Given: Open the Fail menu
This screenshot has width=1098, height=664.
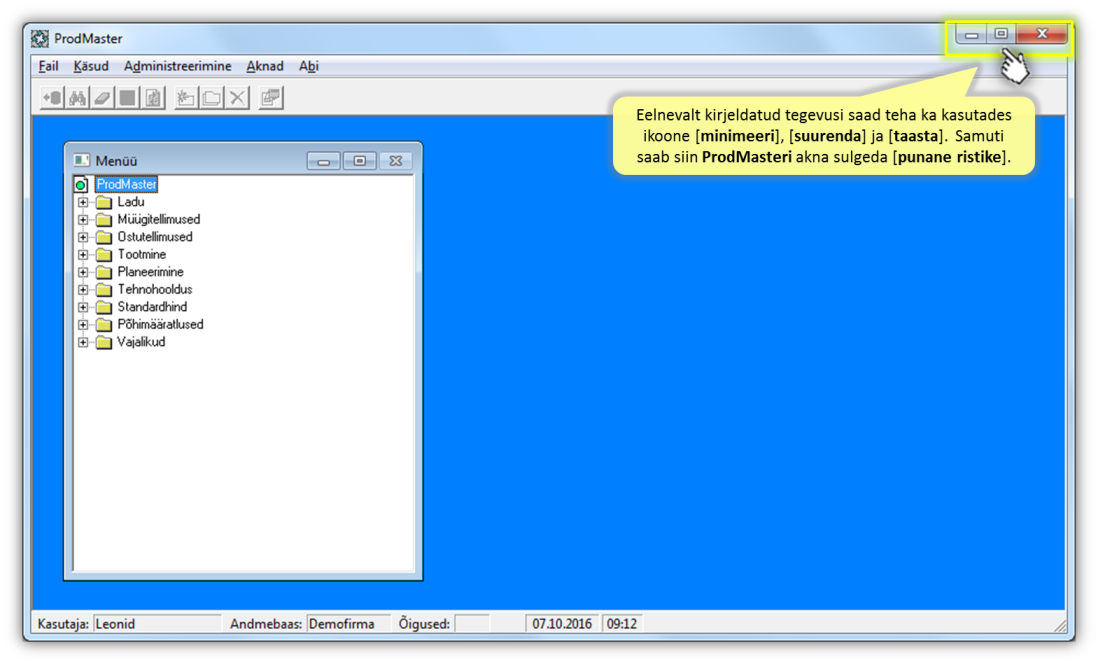Looking at the screenshot, I should [x=48, y=66].
